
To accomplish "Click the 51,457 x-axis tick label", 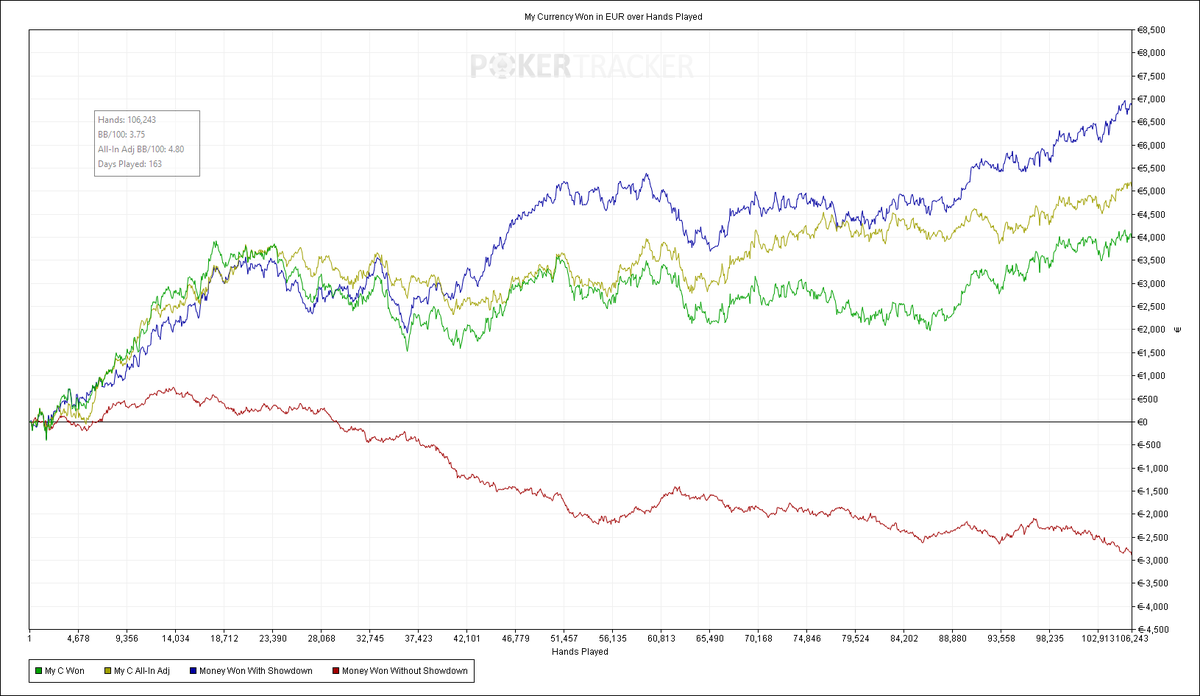I will point(564,637).
